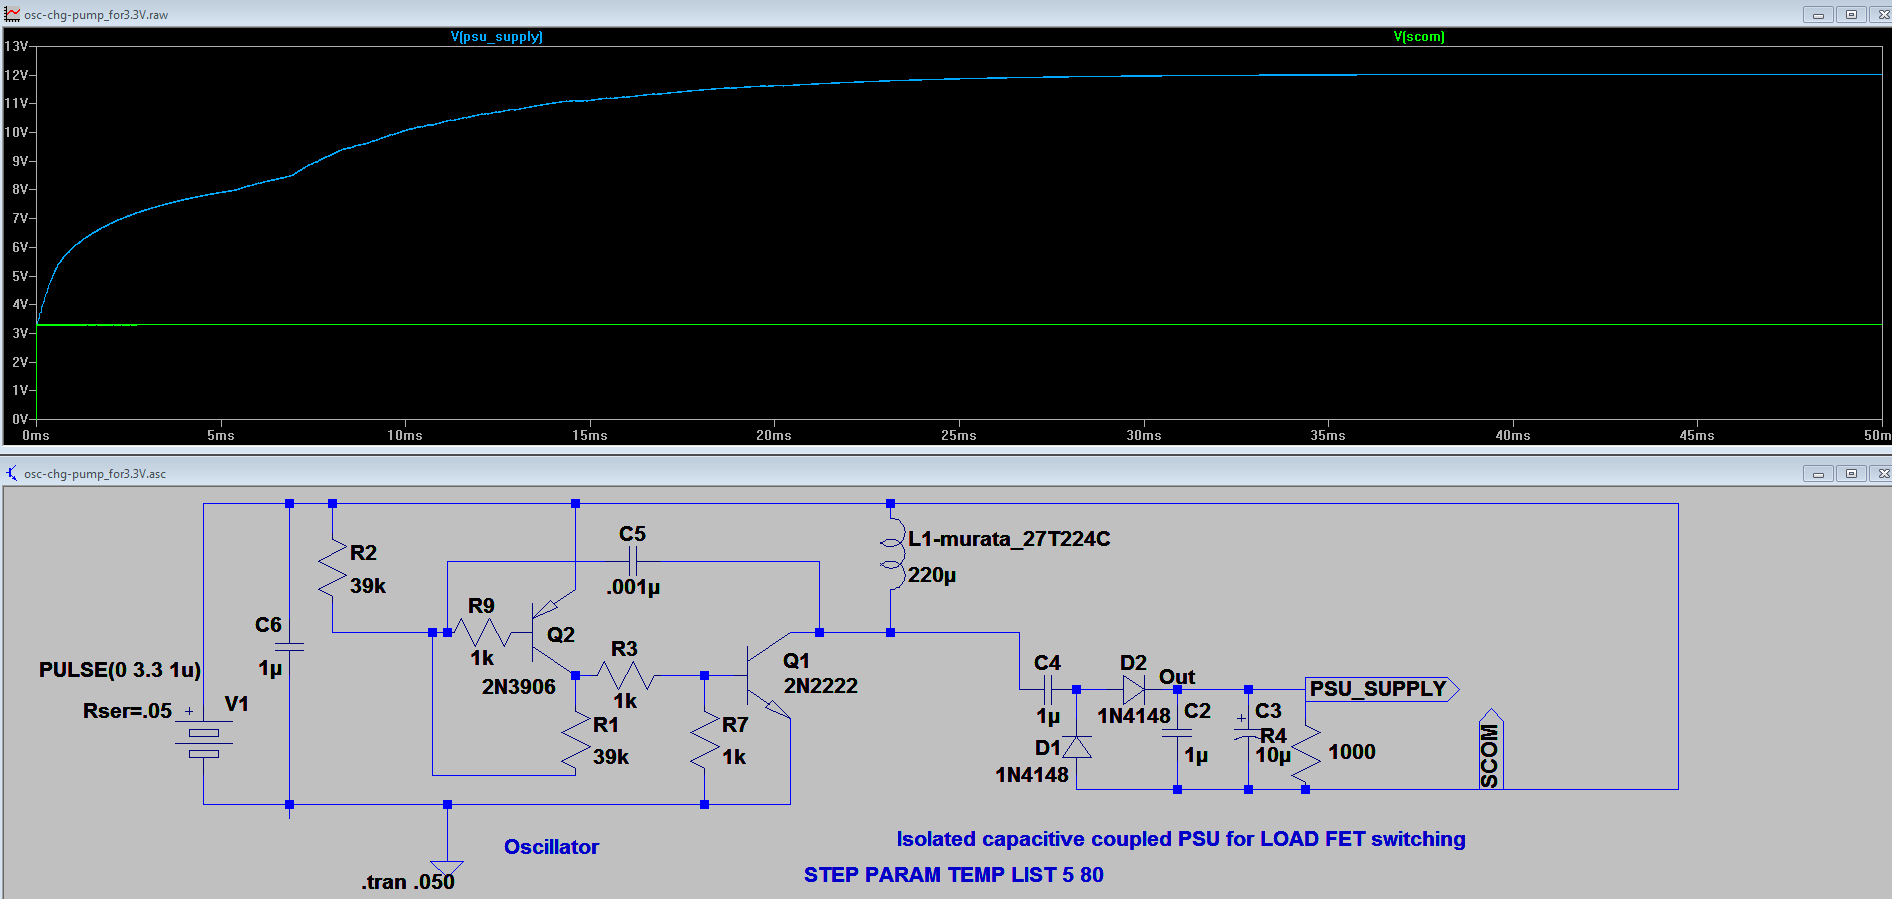The width and height of the screenshot is (1892, 899).
Task: Click the 2N3906 transistor model label
Action: click(x=519, y=687)
